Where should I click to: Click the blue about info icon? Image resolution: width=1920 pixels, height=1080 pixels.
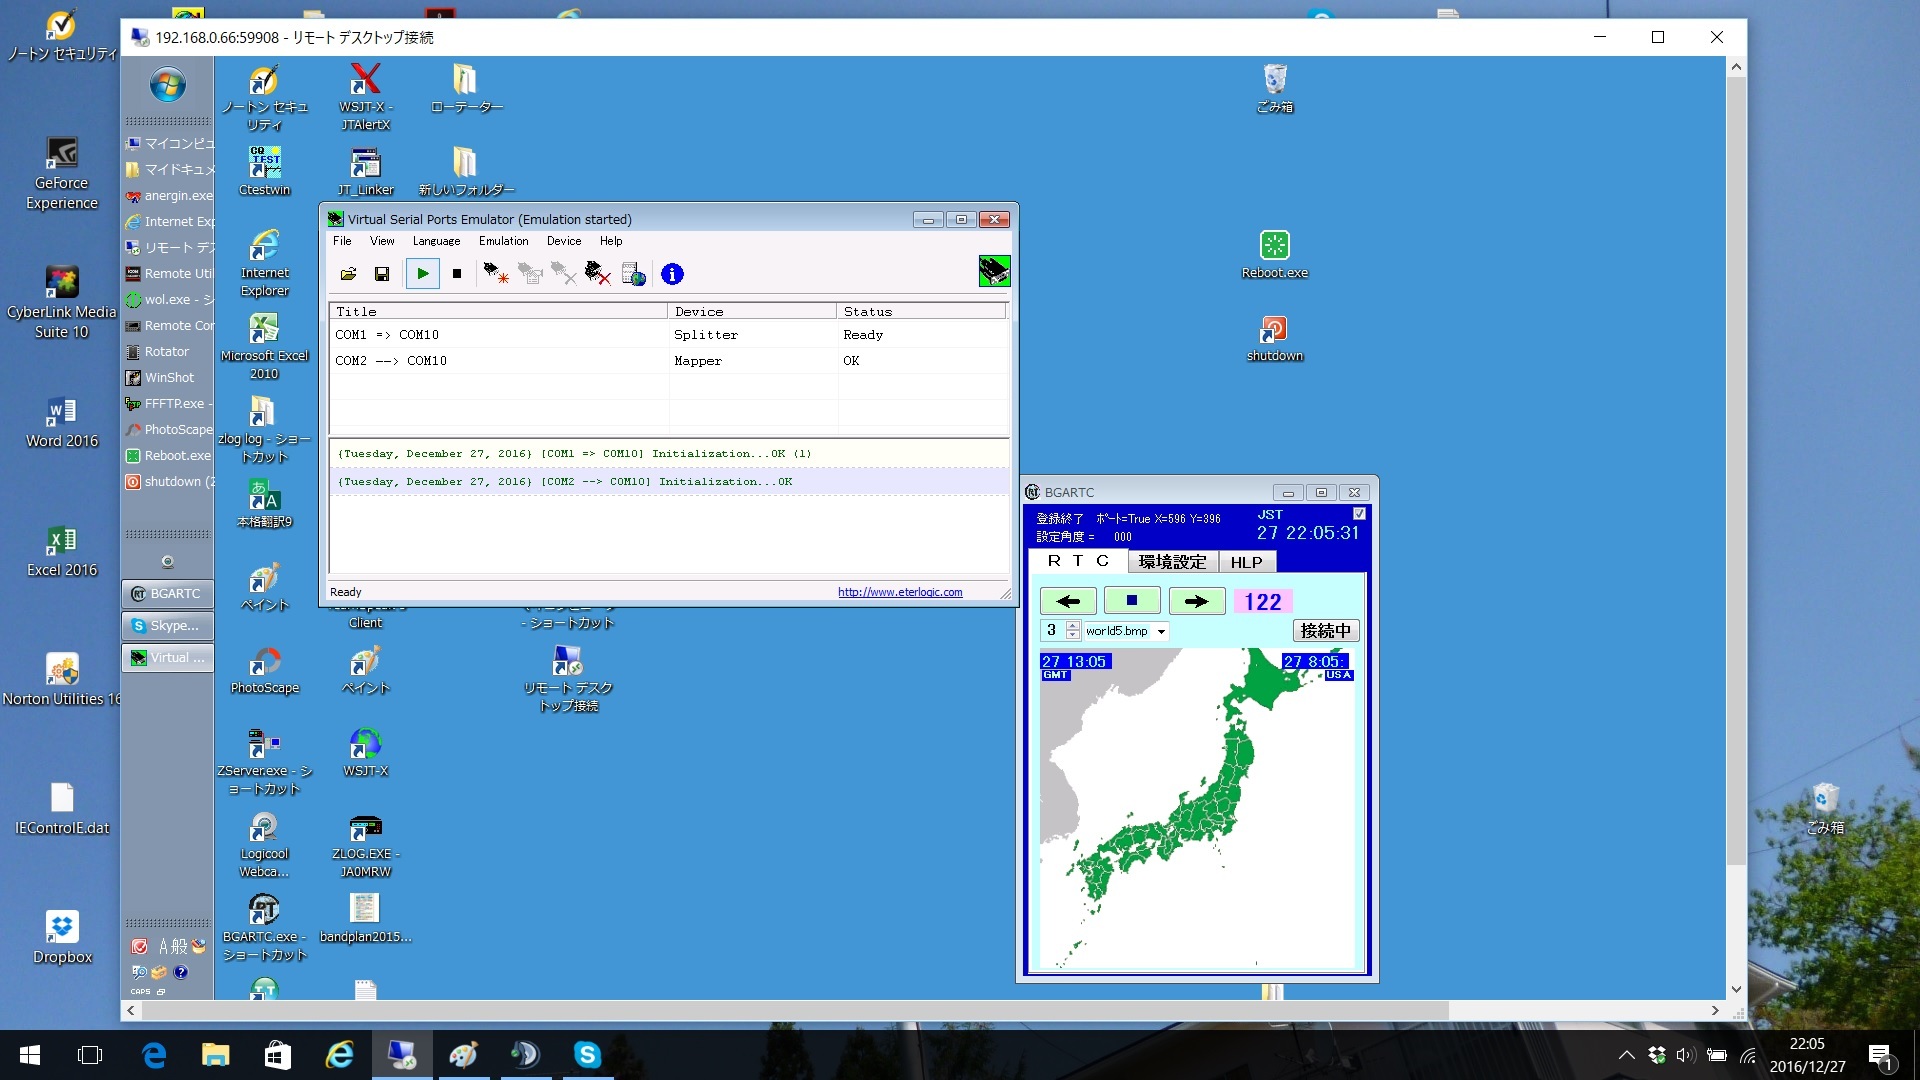tap(672, 274)
